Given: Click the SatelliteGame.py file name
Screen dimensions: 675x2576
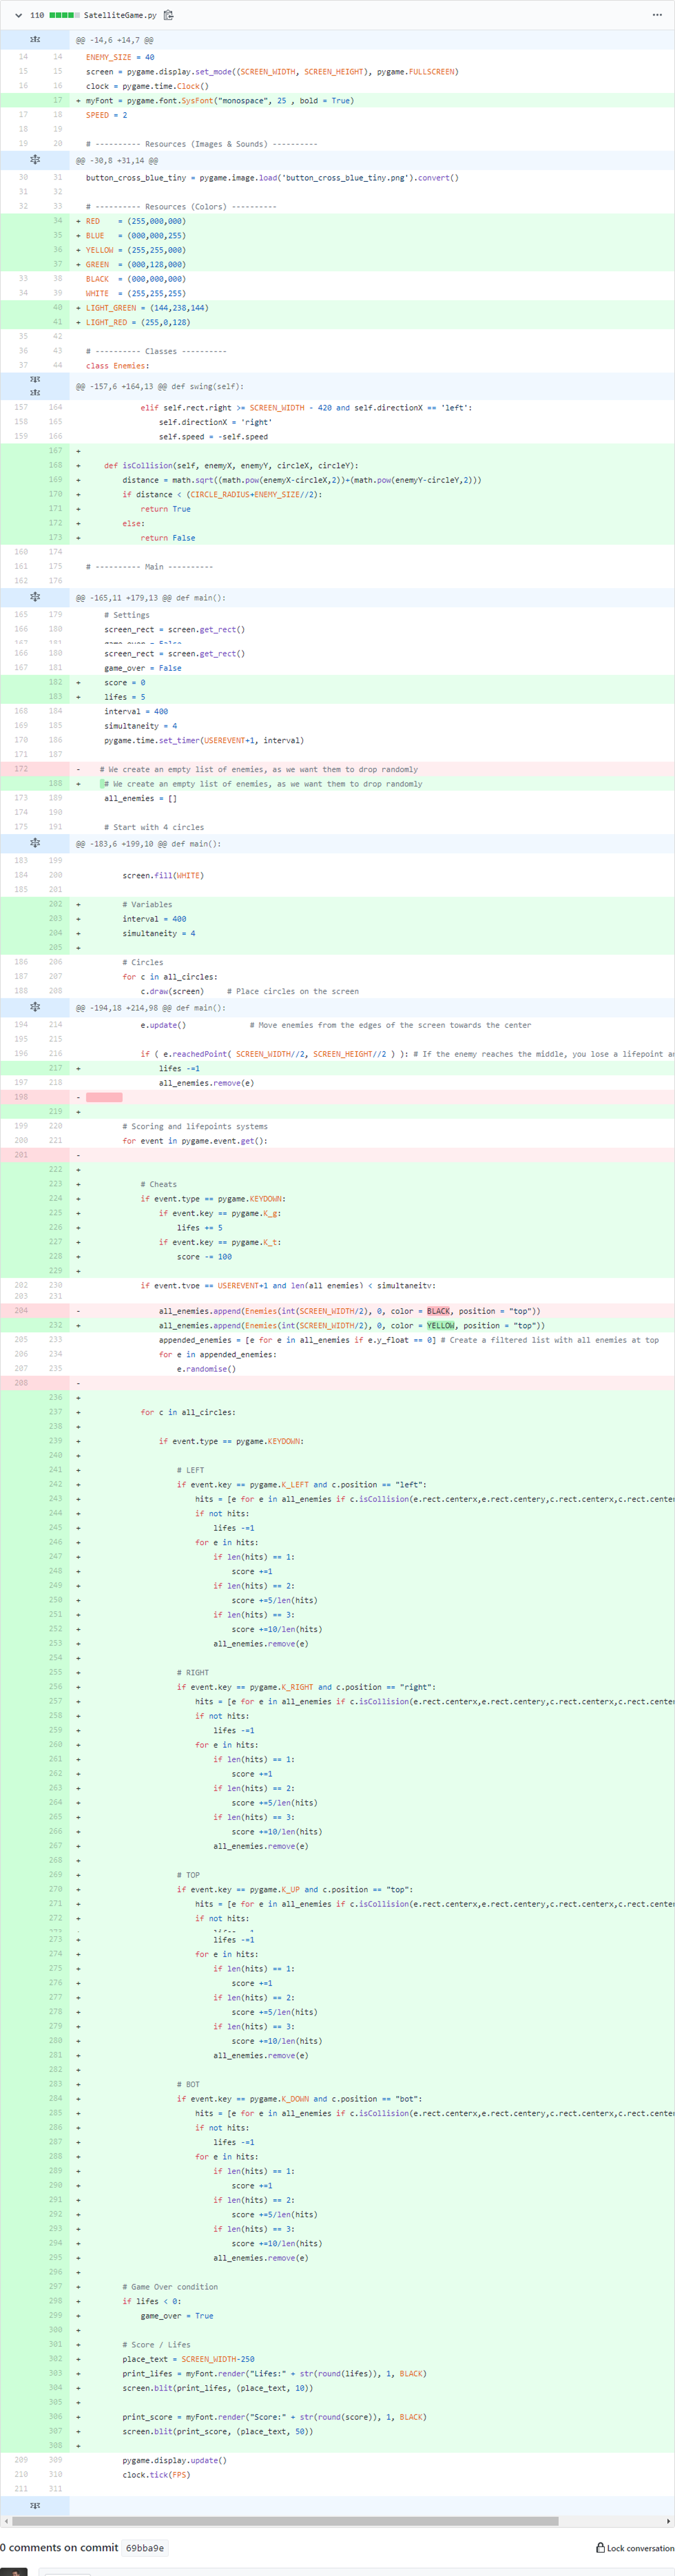Looking at the screenshot, I should pyautogui.click(x=119, y=15).
